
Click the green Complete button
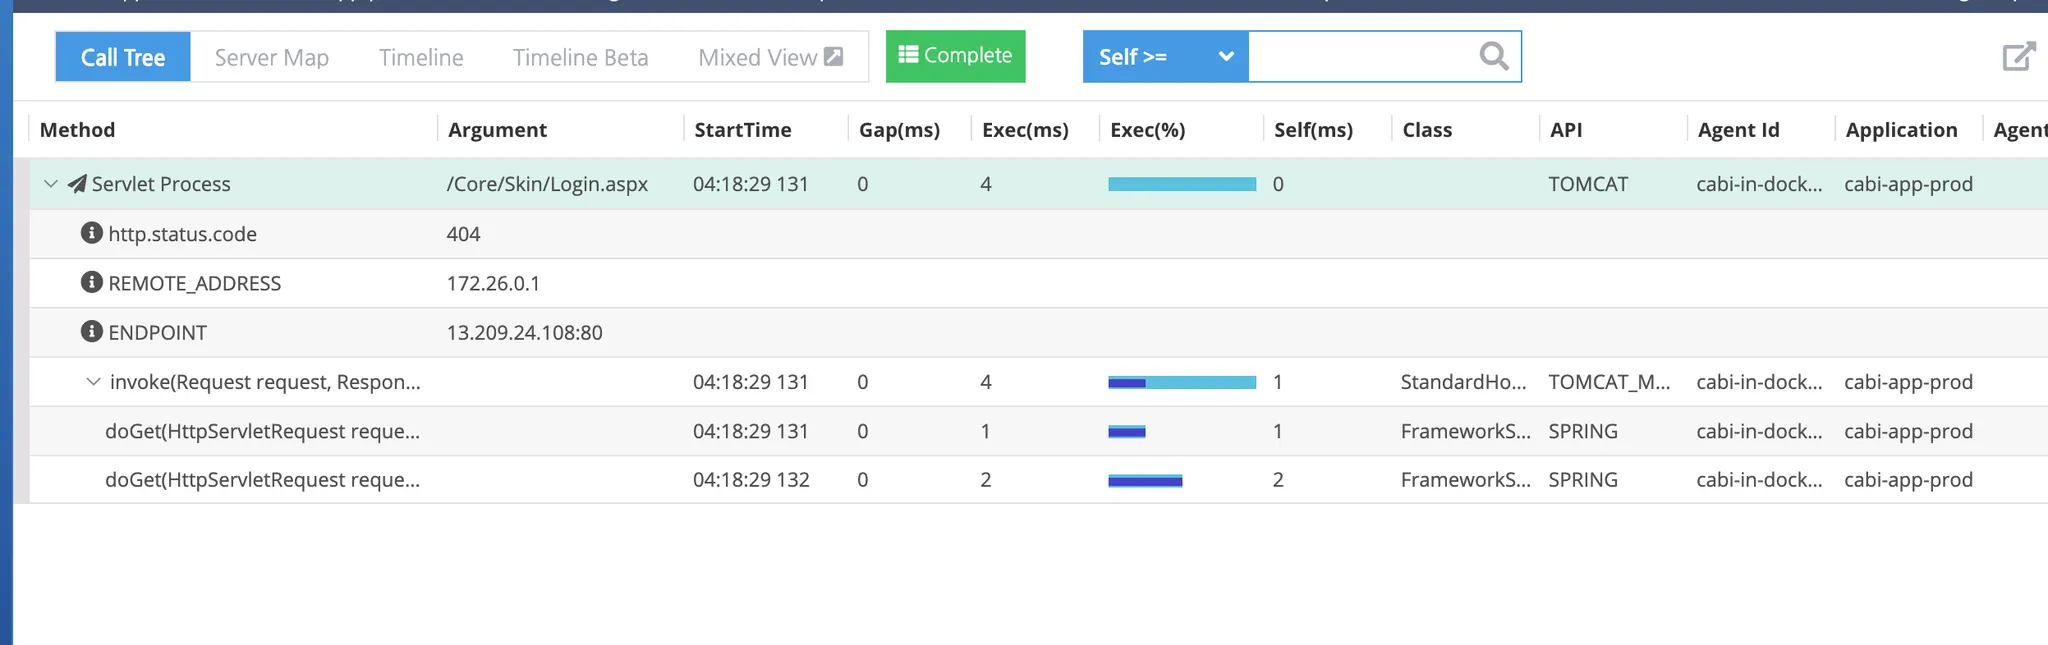point(955,56)
